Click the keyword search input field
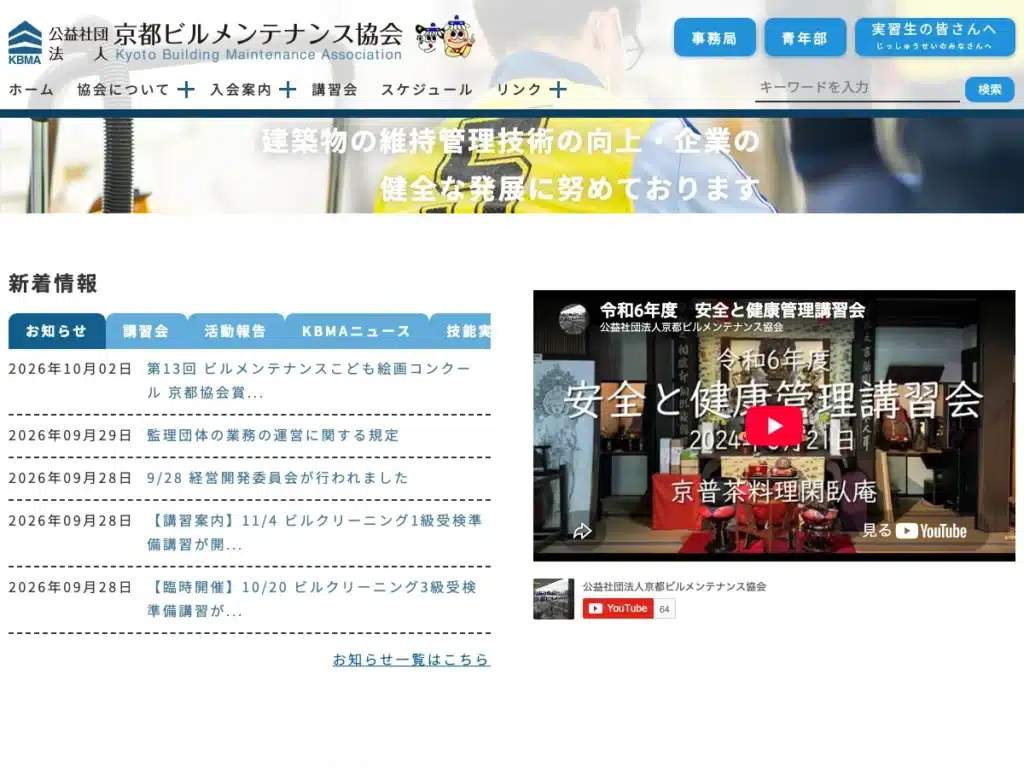Screen dimensions: 1024x768 (857, 88)
